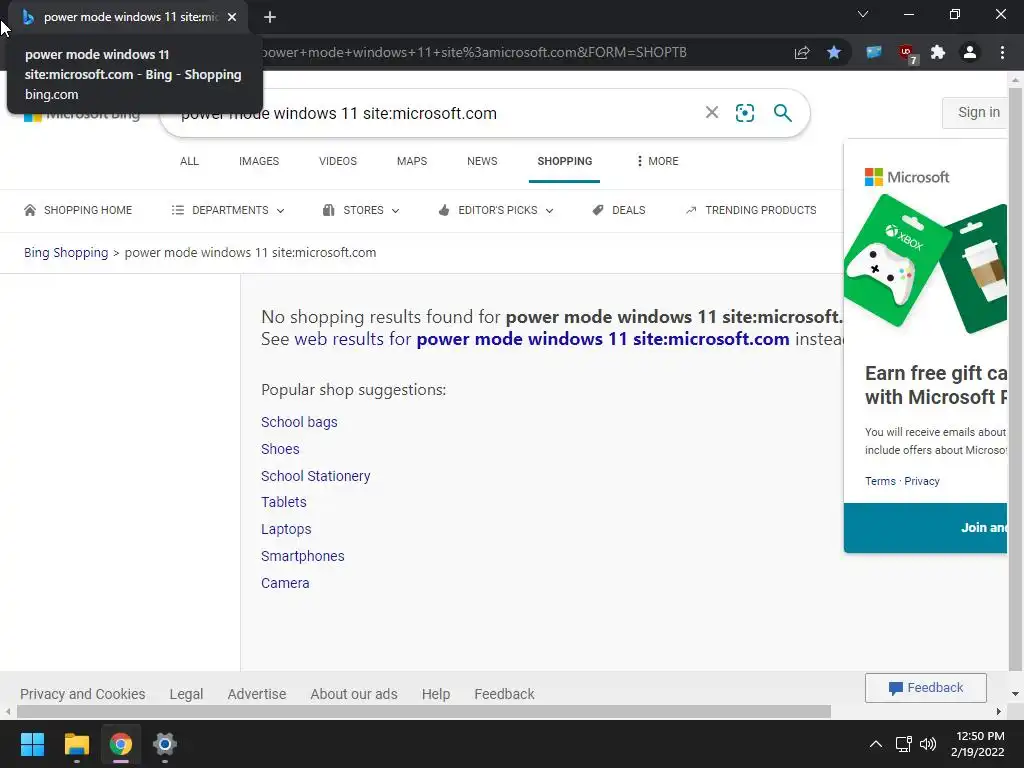
Task: Click the Chrome taskbar icon
Action: tap(121, 744)
